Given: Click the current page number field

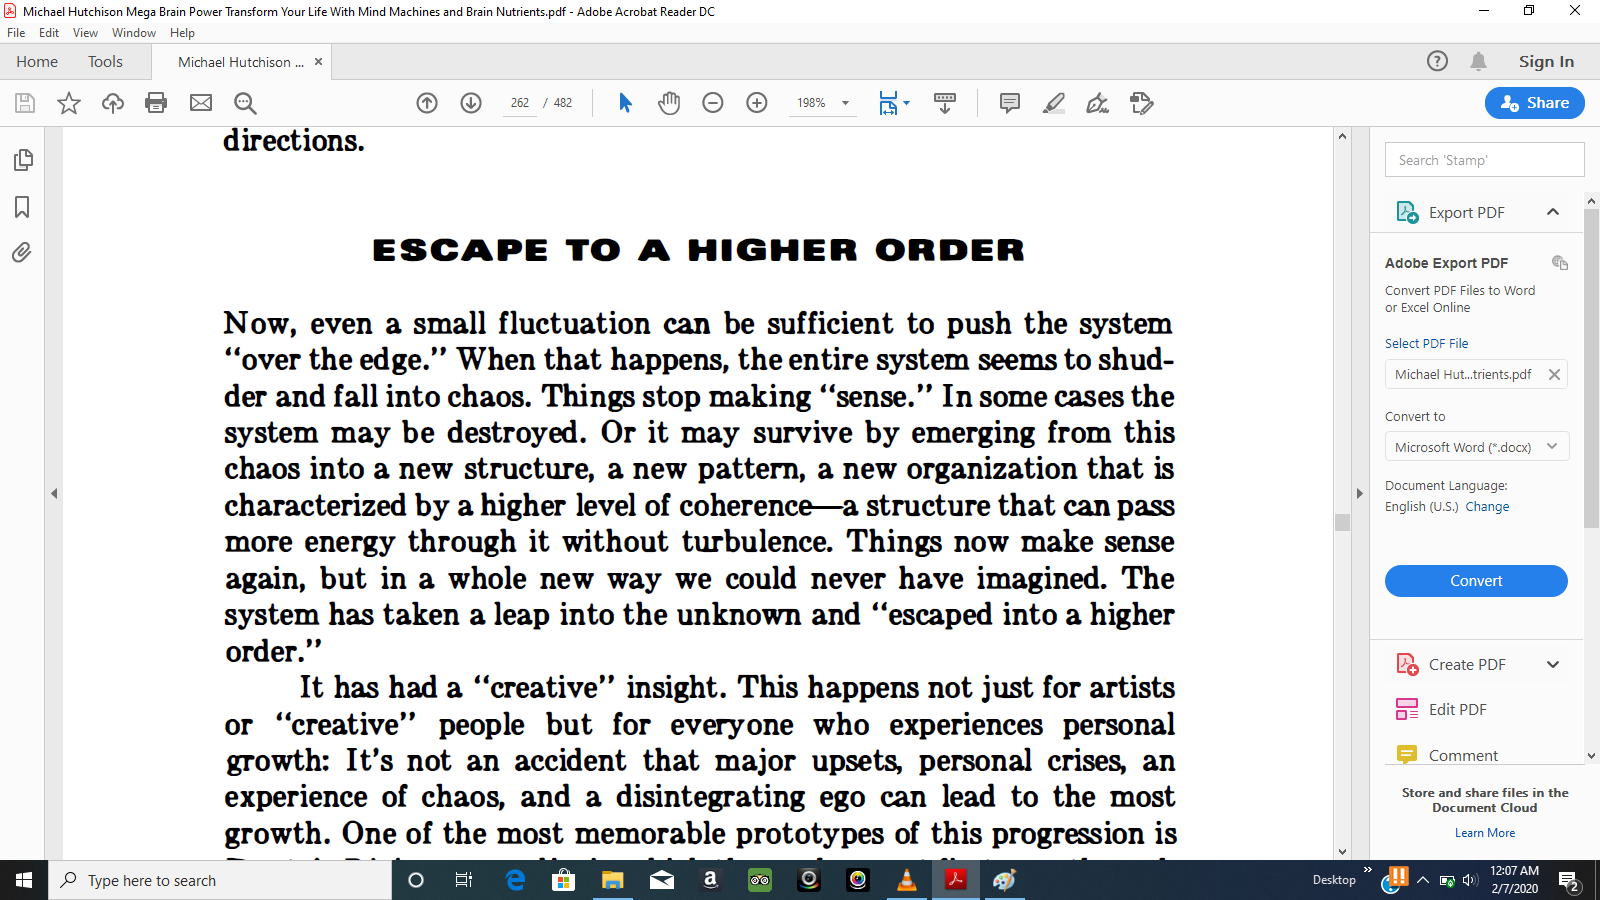Looking at the screenshot, I should click(x=520, y=103).
